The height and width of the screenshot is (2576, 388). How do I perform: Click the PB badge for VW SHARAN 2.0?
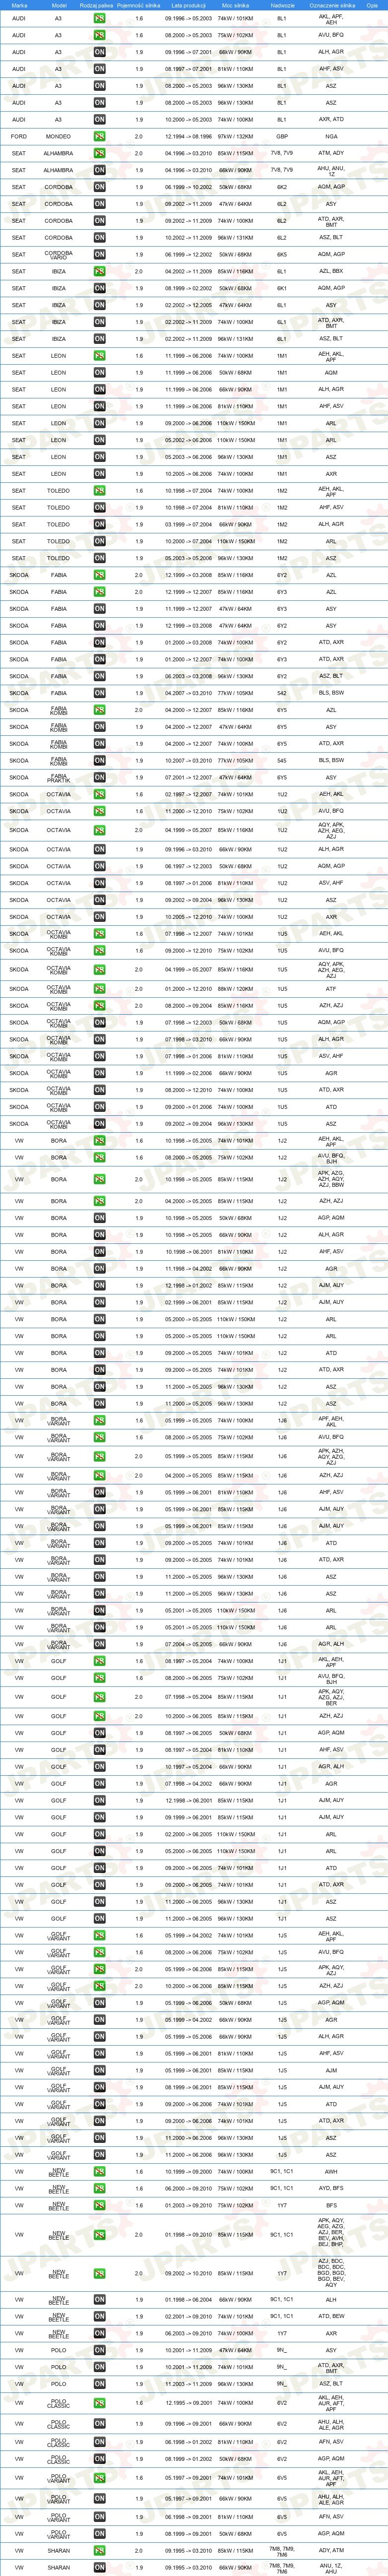pyautogui.click(x=99, y=2550)
